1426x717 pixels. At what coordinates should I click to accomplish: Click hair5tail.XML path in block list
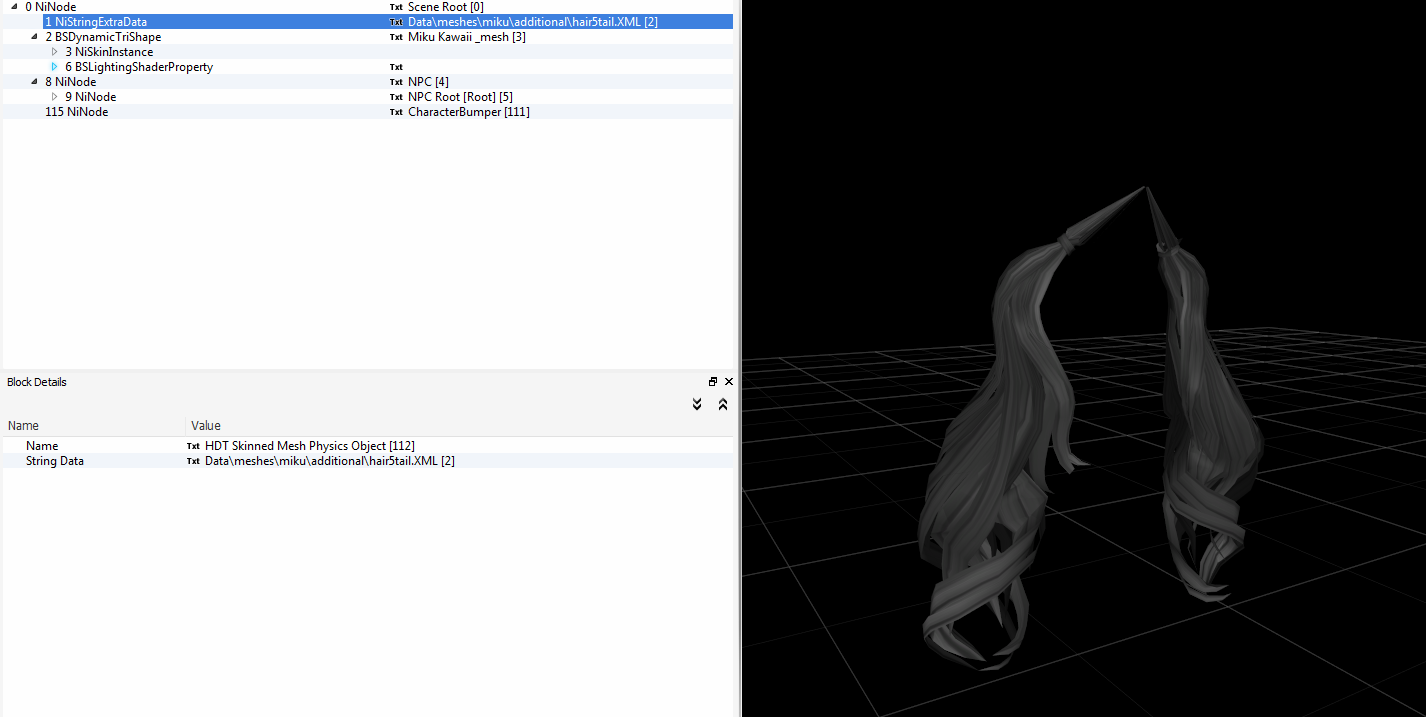[x=533, y=22]
